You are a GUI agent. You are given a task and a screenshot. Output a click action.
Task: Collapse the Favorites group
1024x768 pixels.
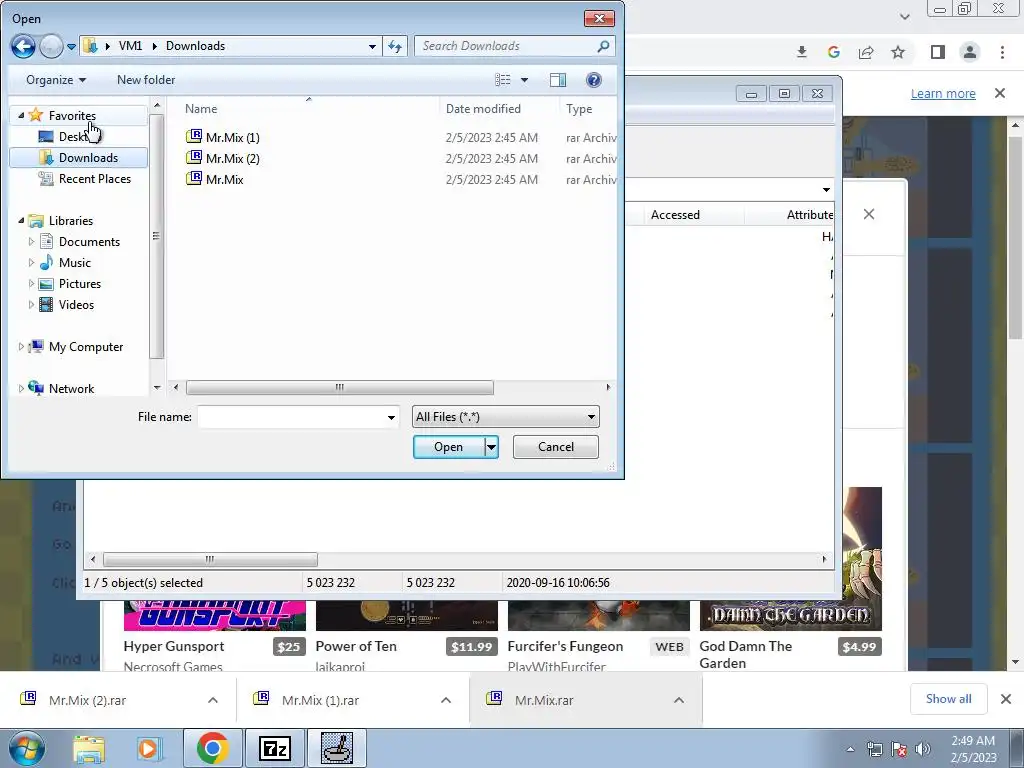[21, 116]
